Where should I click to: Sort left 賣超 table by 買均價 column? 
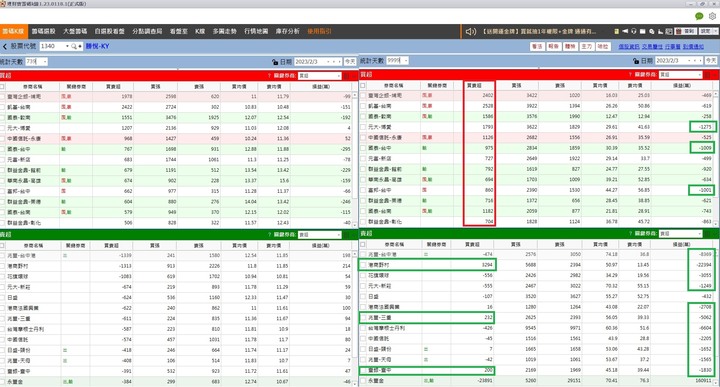coord(239,246)
